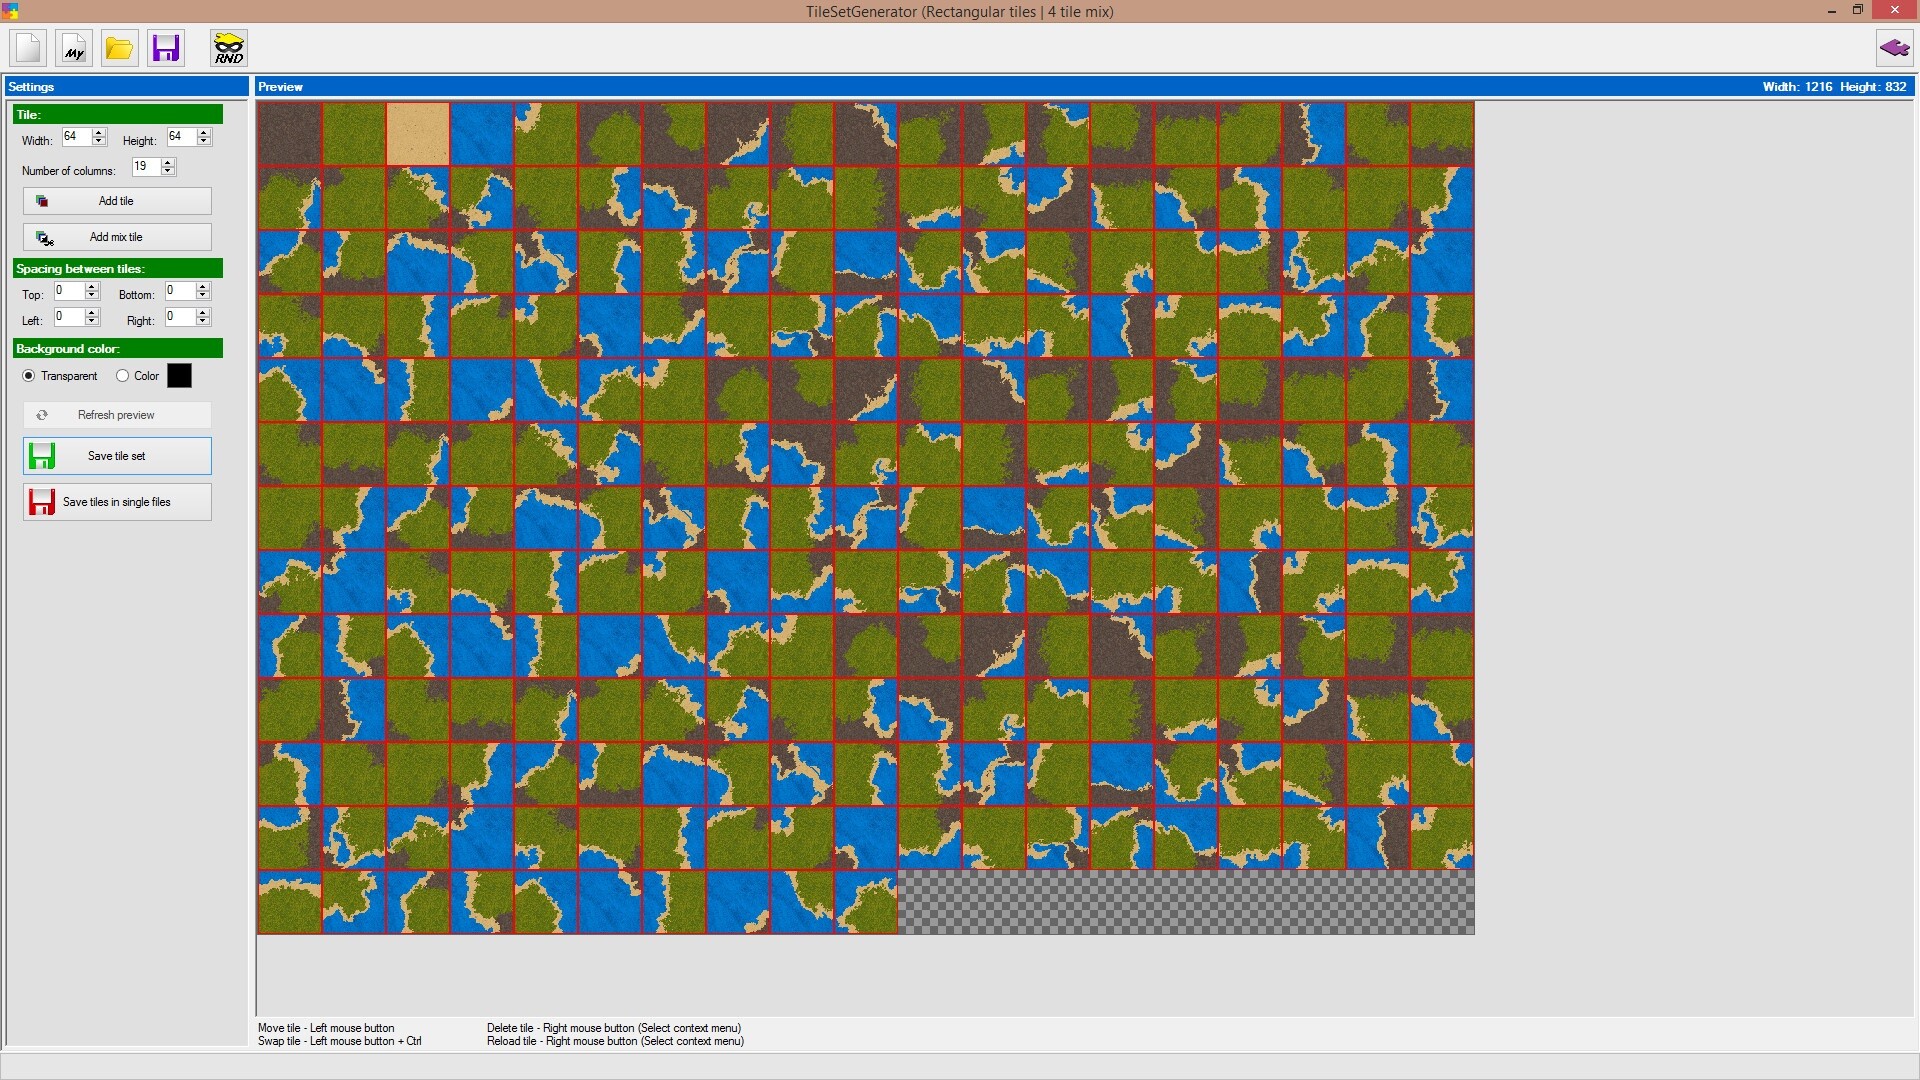Open a file with the yellow folder icon
Image resolution: width=1920 pixels, height=1080 pixels.
coord(119,48)
